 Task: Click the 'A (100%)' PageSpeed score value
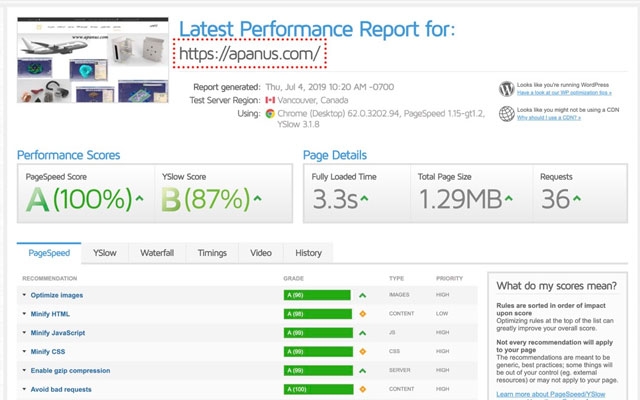click(79, 199)
